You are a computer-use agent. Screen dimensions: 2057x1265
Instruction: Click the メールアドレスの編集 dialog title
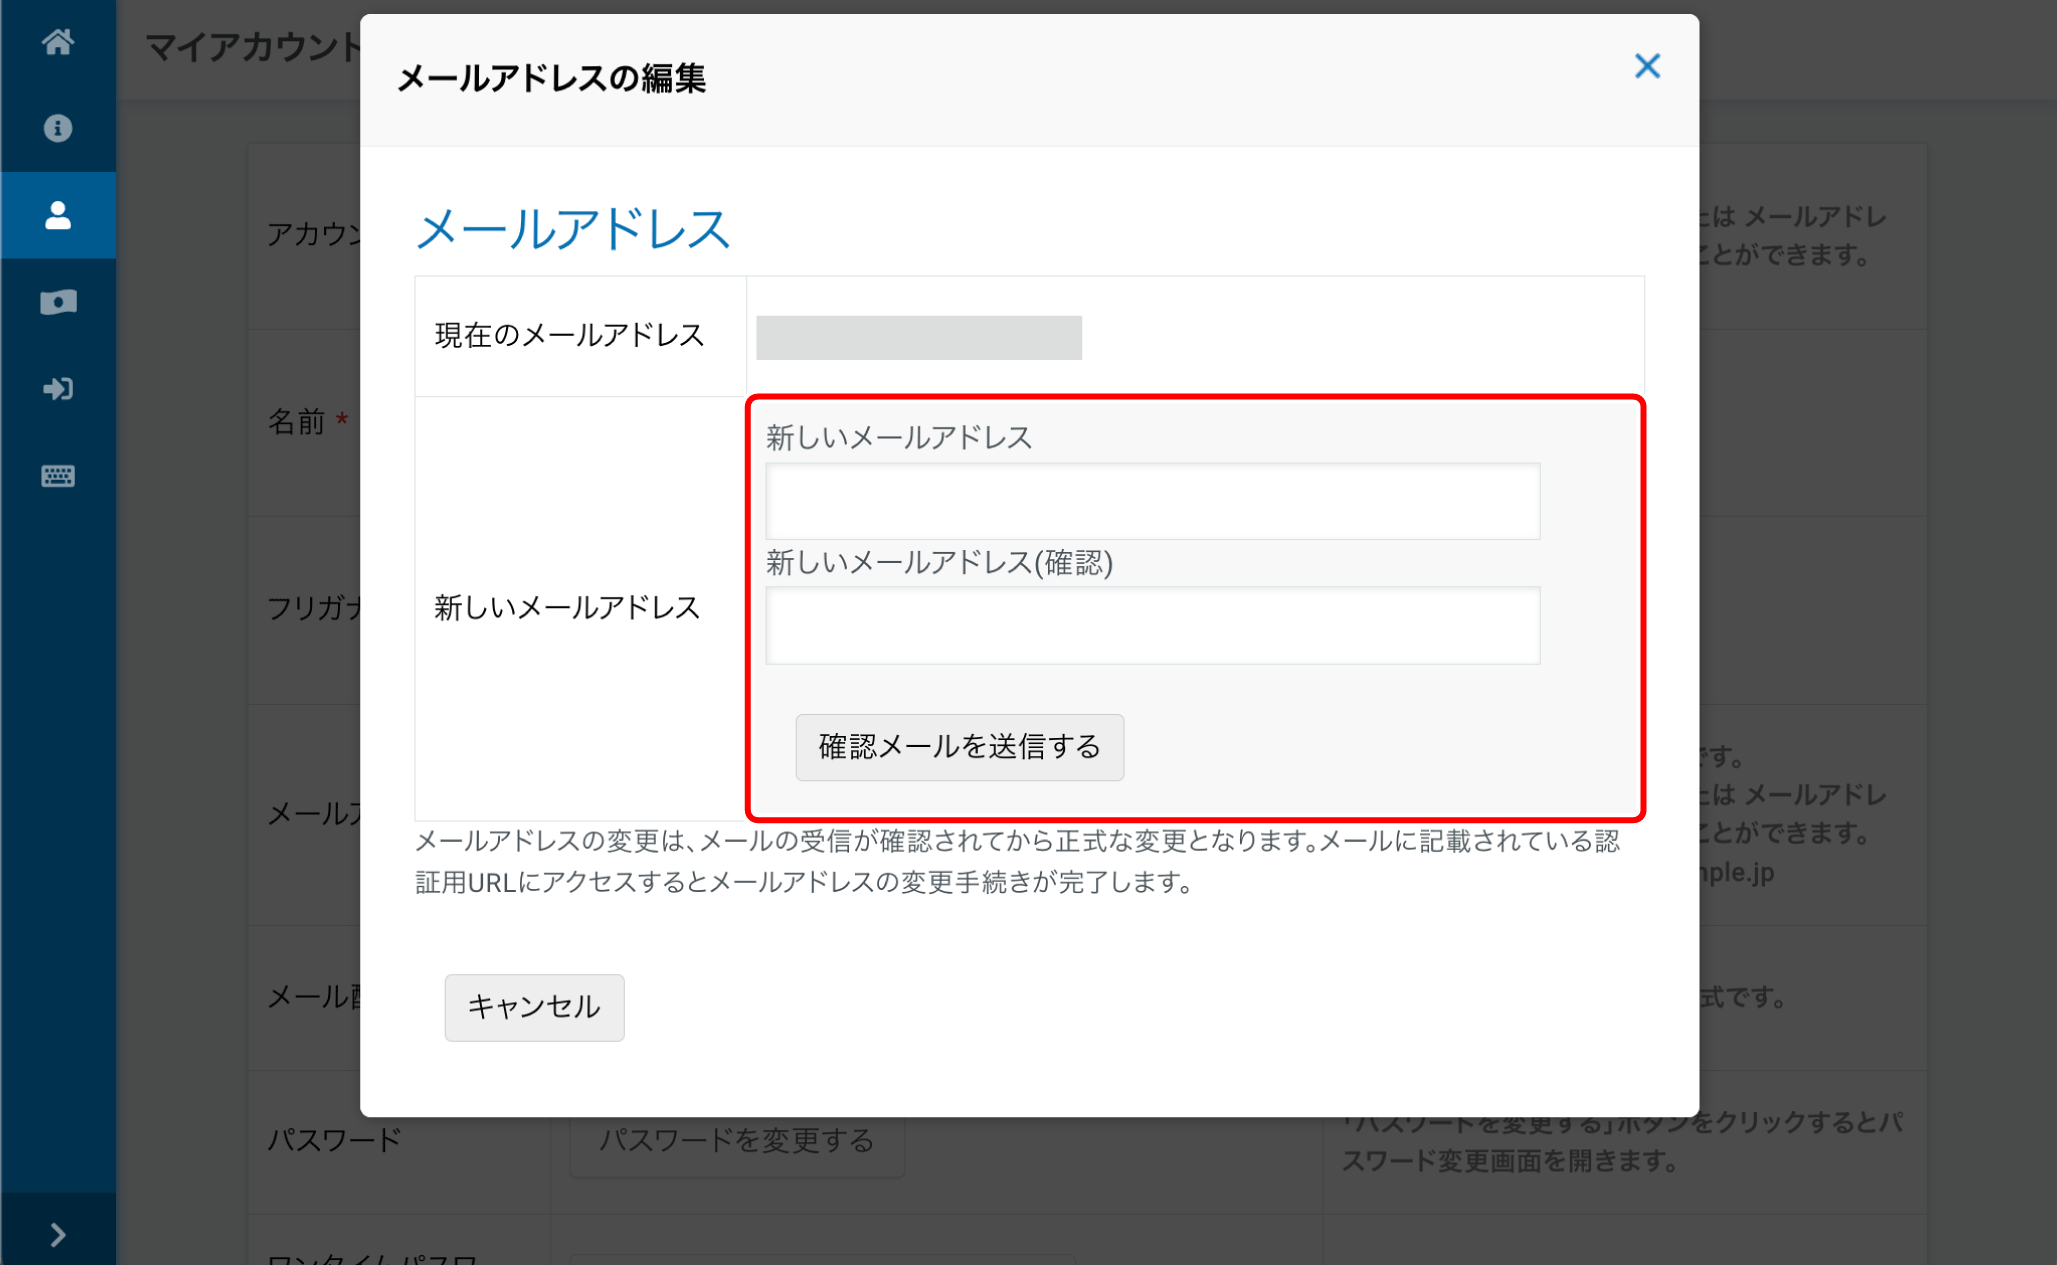[x=551, y=78]
